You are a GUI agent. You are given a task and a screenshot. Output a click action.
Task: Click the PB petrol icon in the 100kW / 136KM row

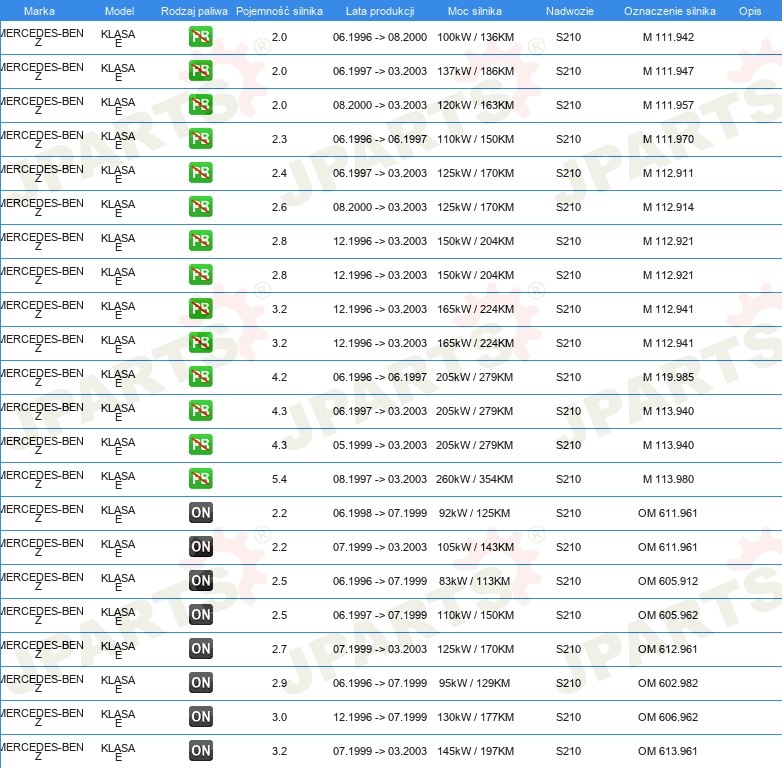201,38
